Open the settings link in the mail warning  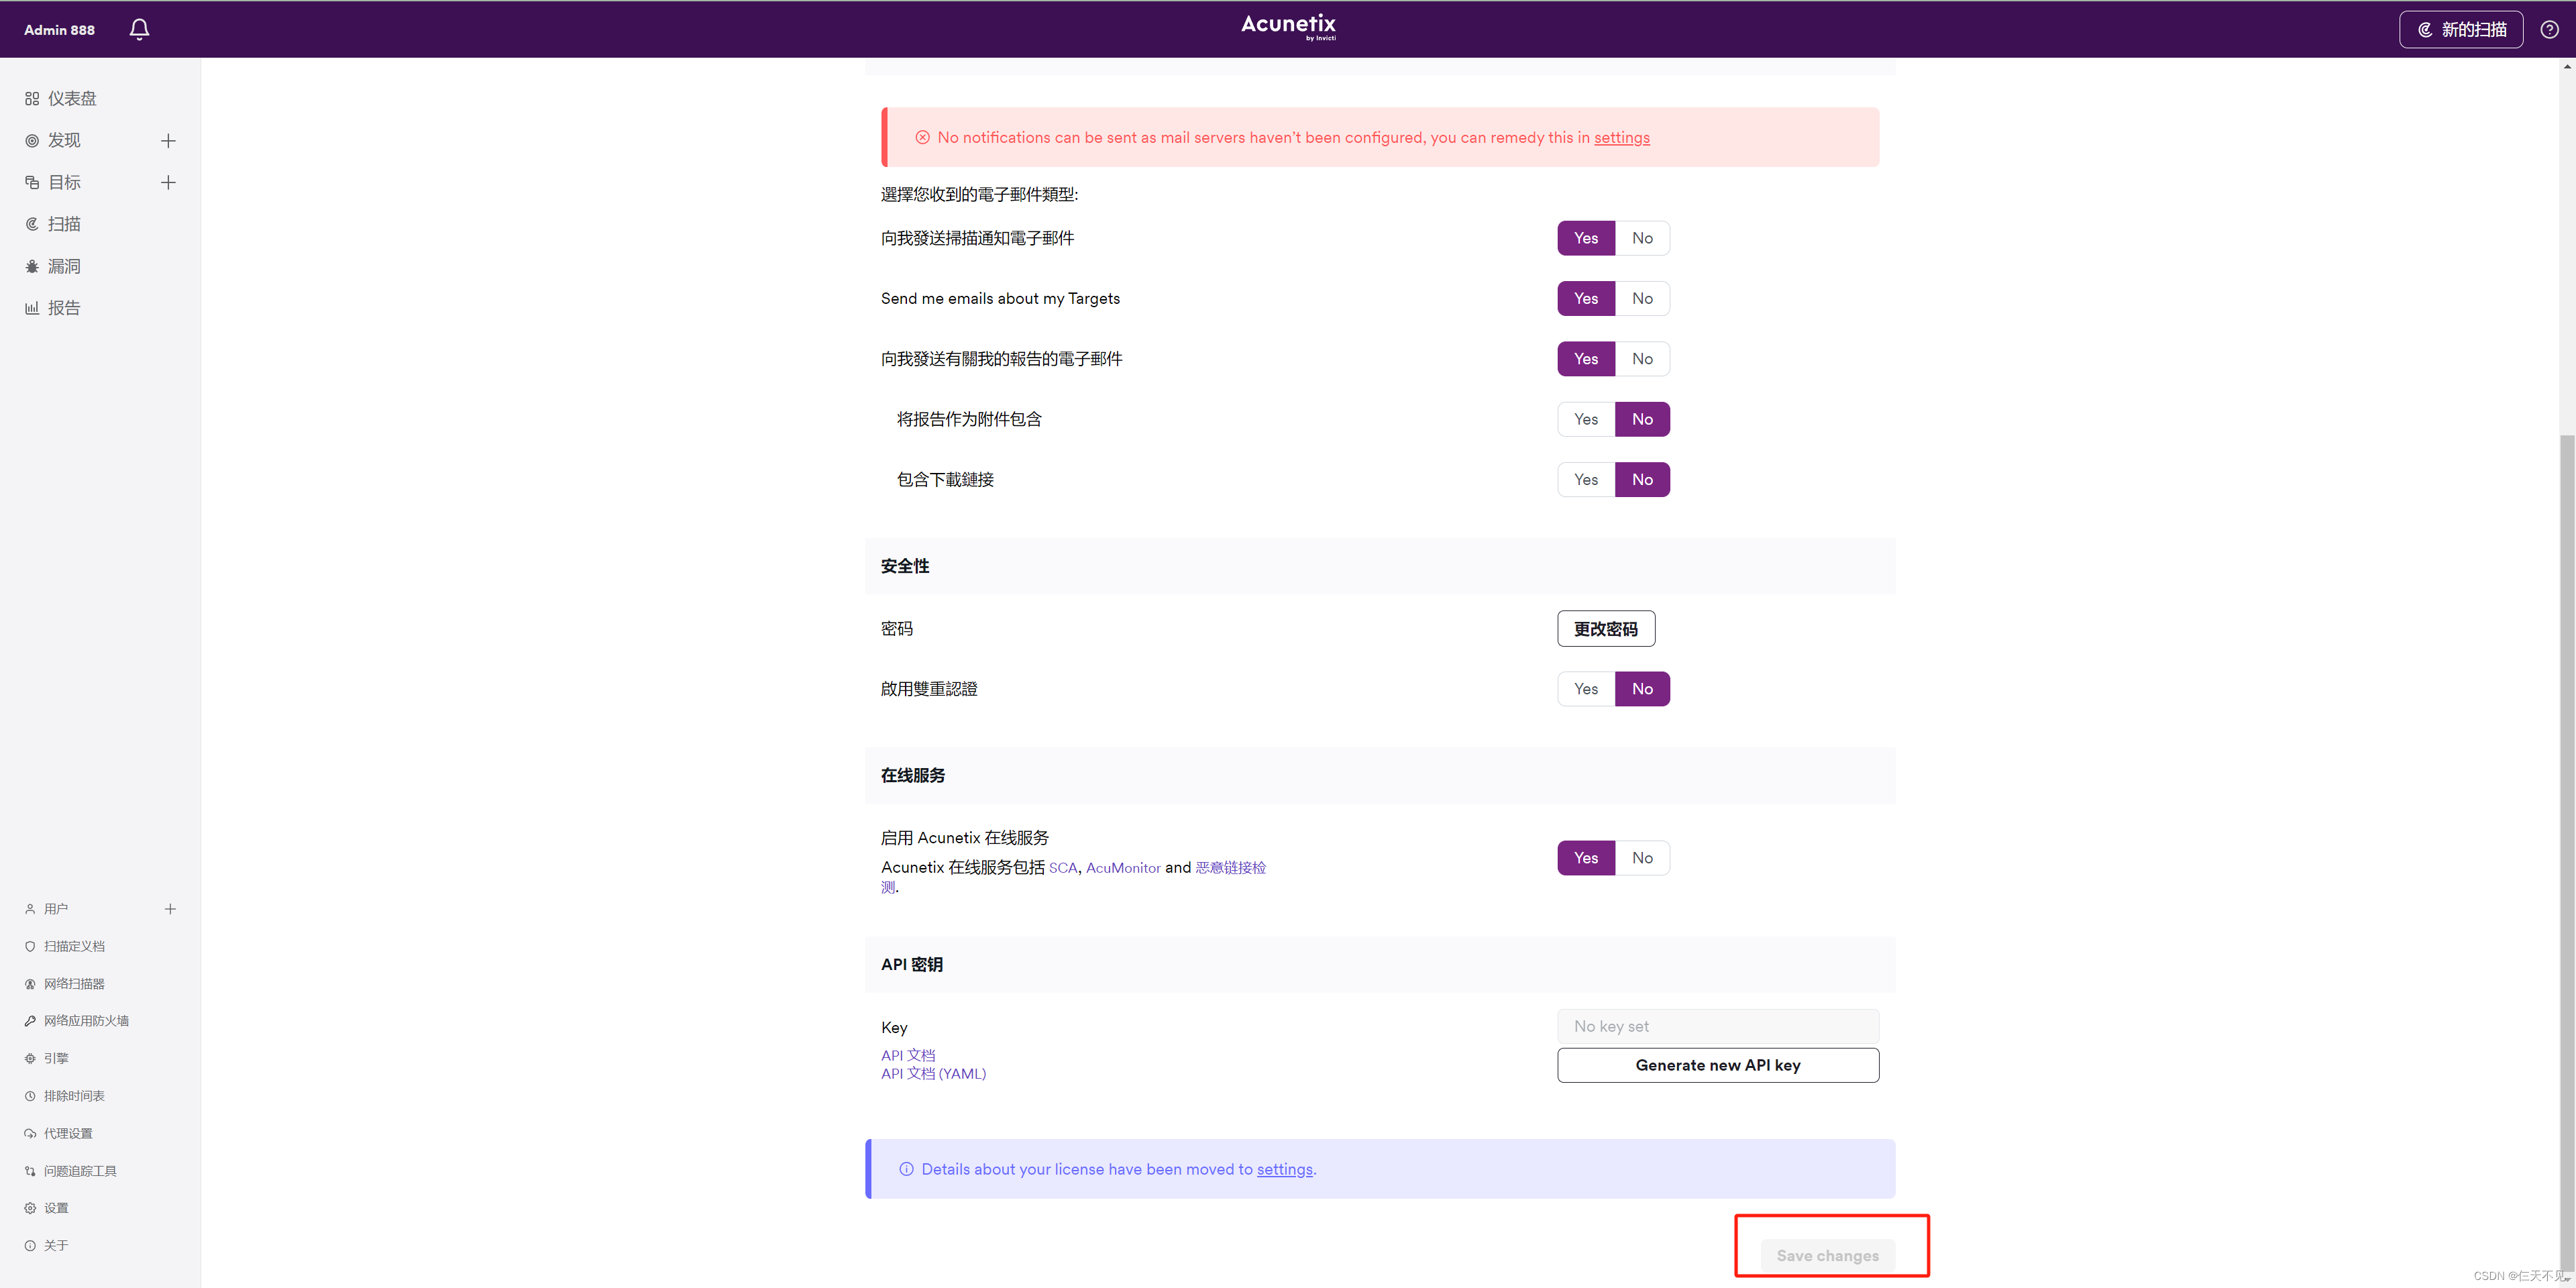click(1622, 137)
